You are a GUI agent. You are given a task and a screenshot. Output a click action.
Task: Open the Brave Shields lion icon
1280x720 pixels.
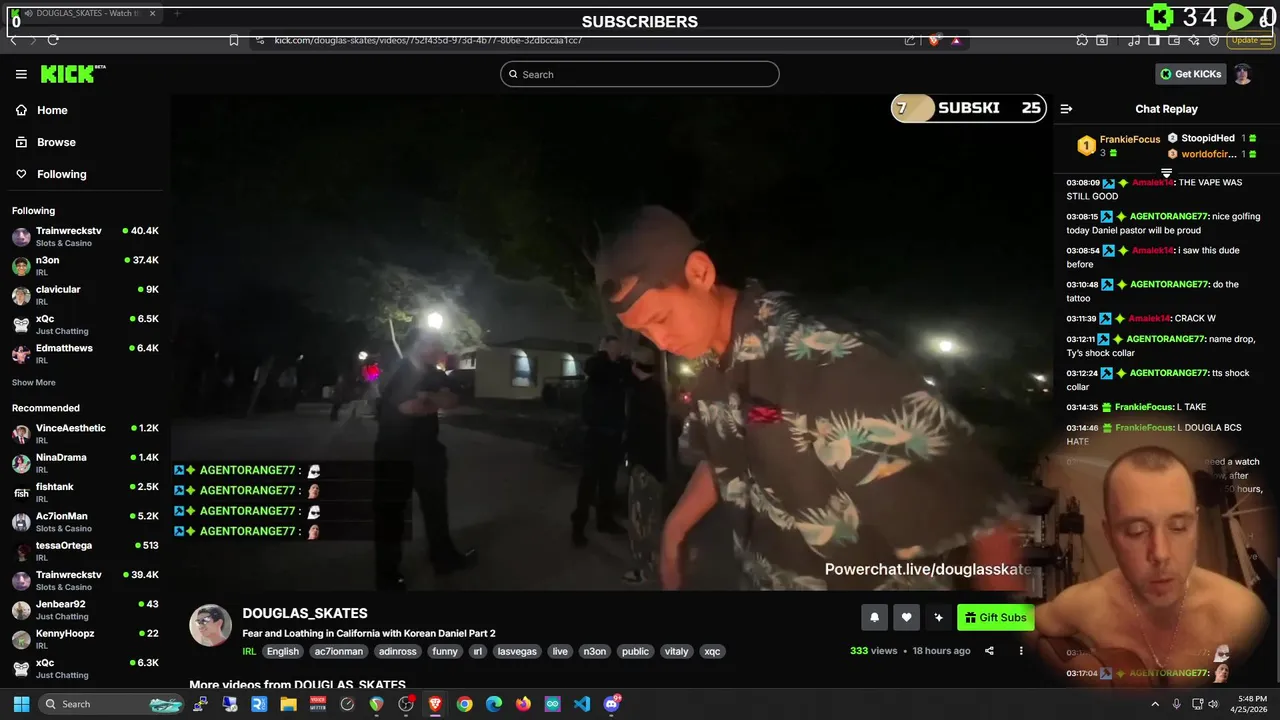(x=934, y=40)
